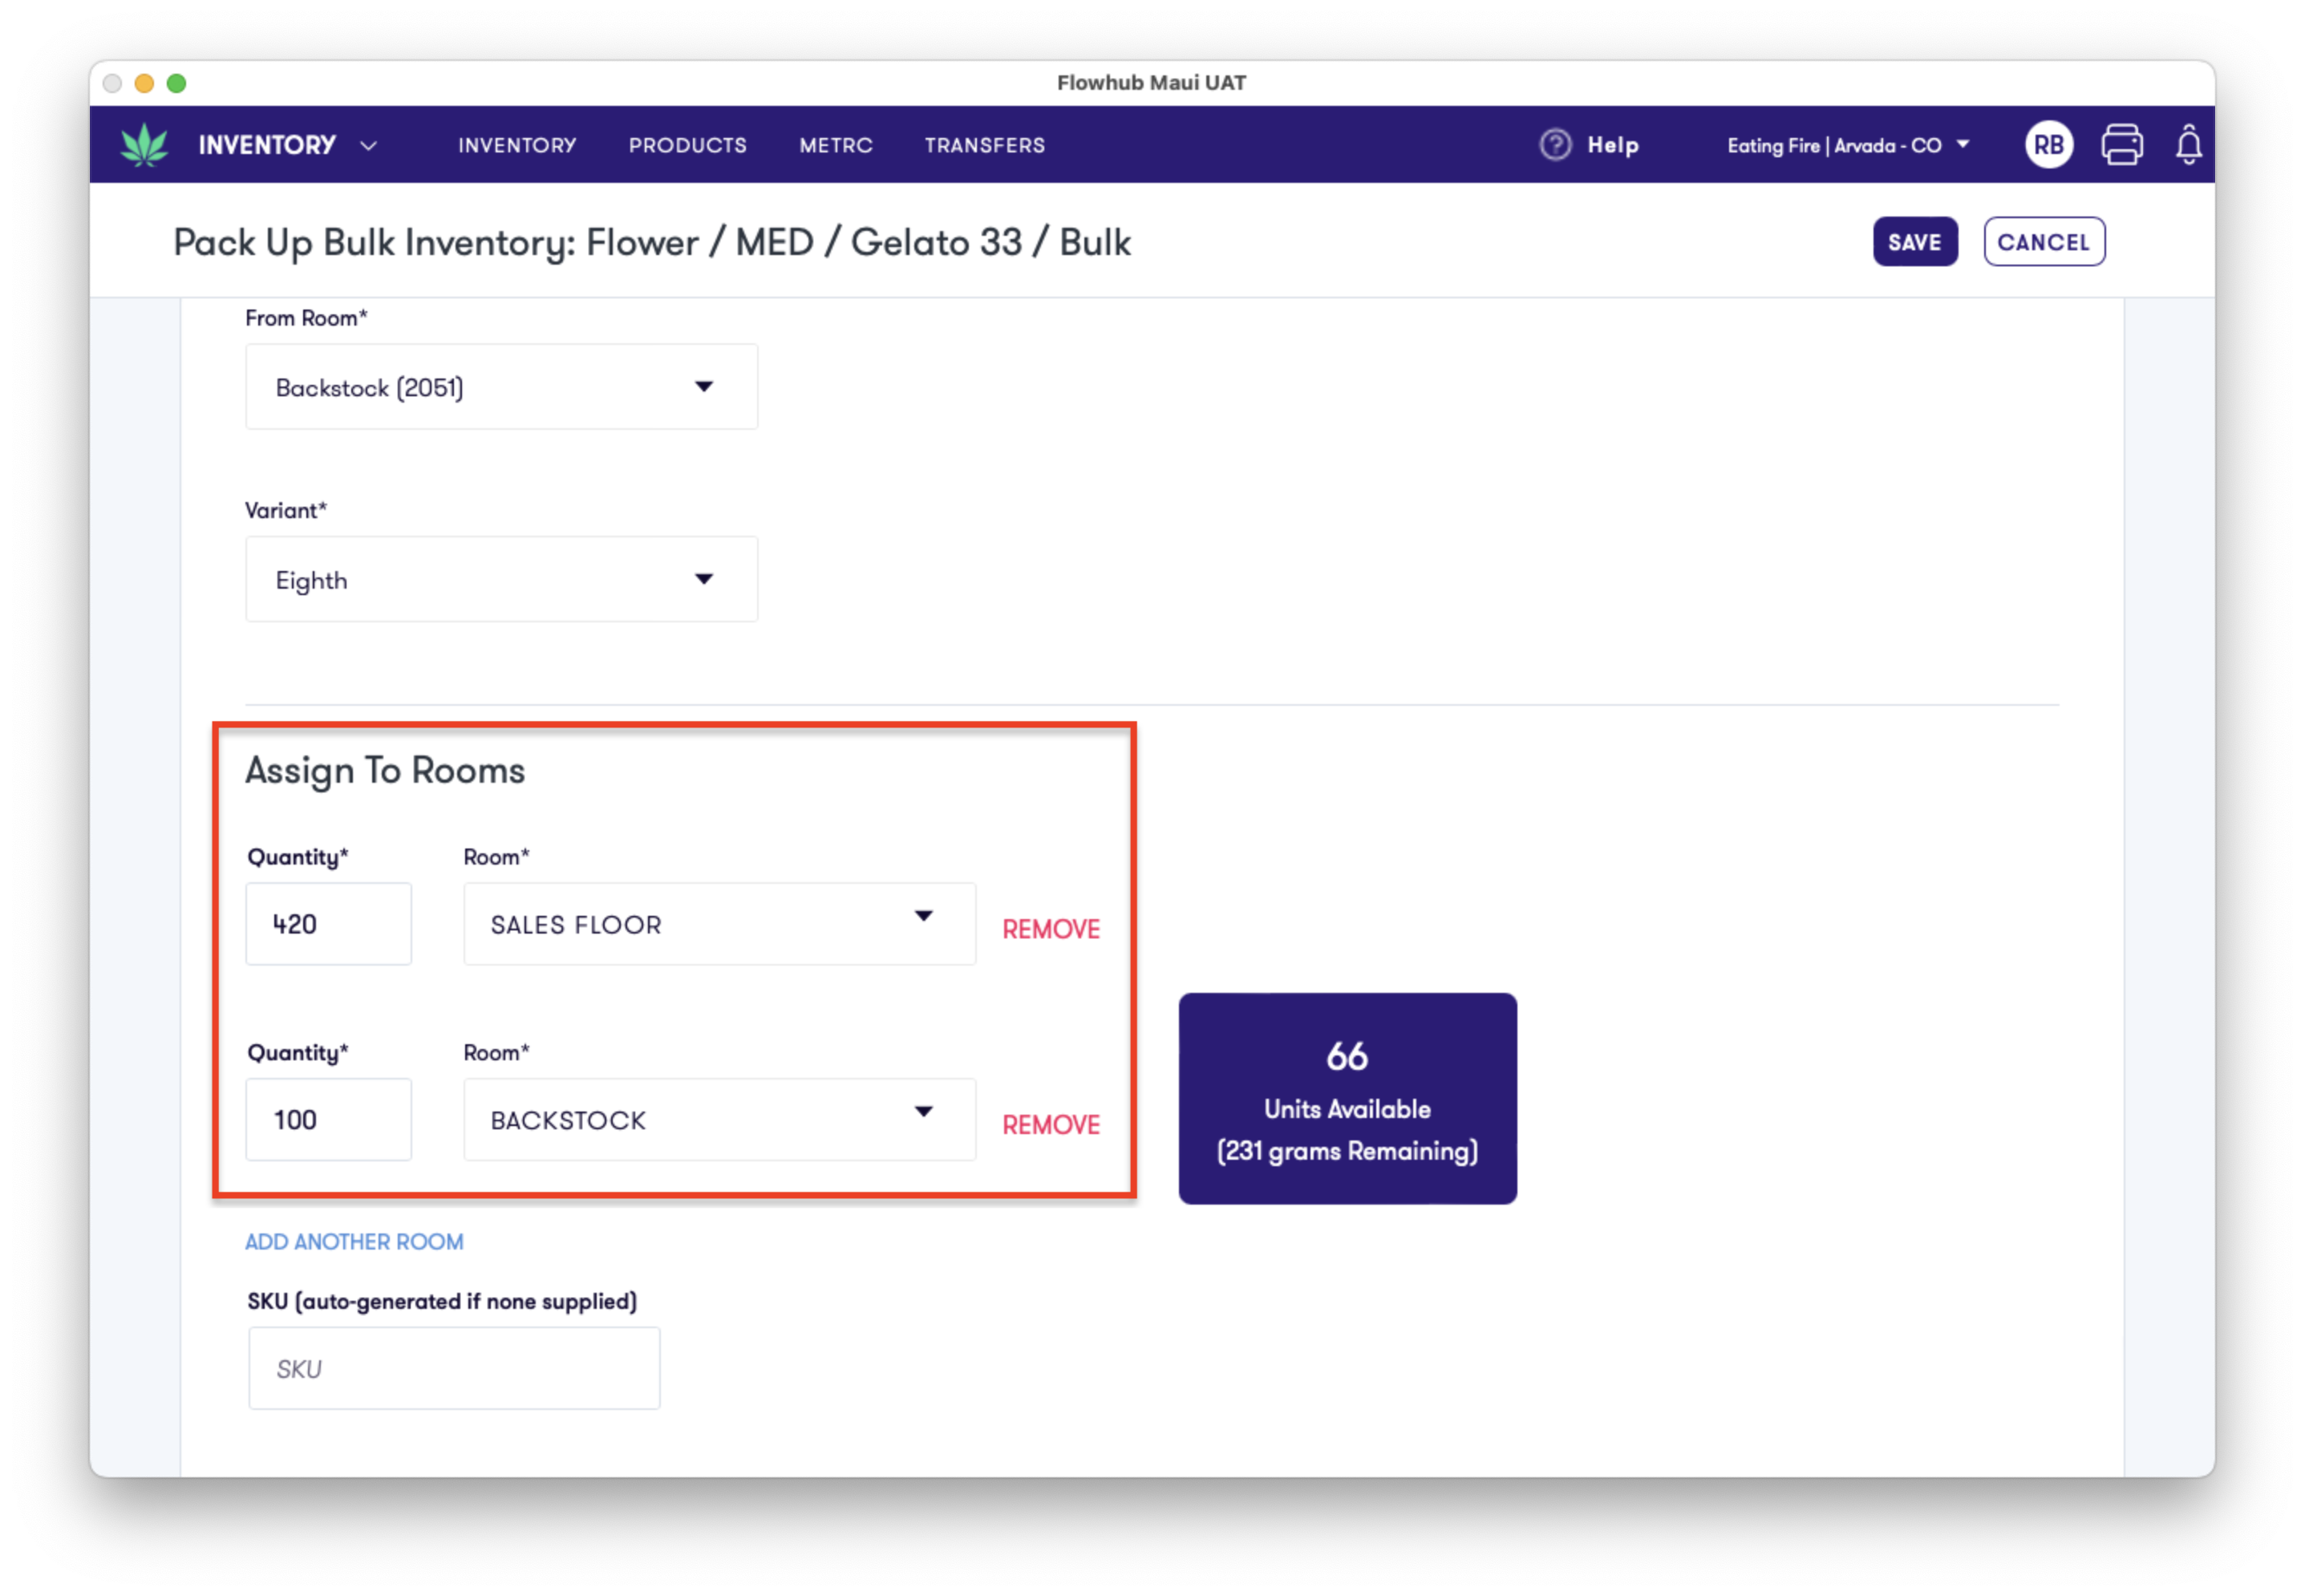Click the green macOS zoom button

(177, 83)
